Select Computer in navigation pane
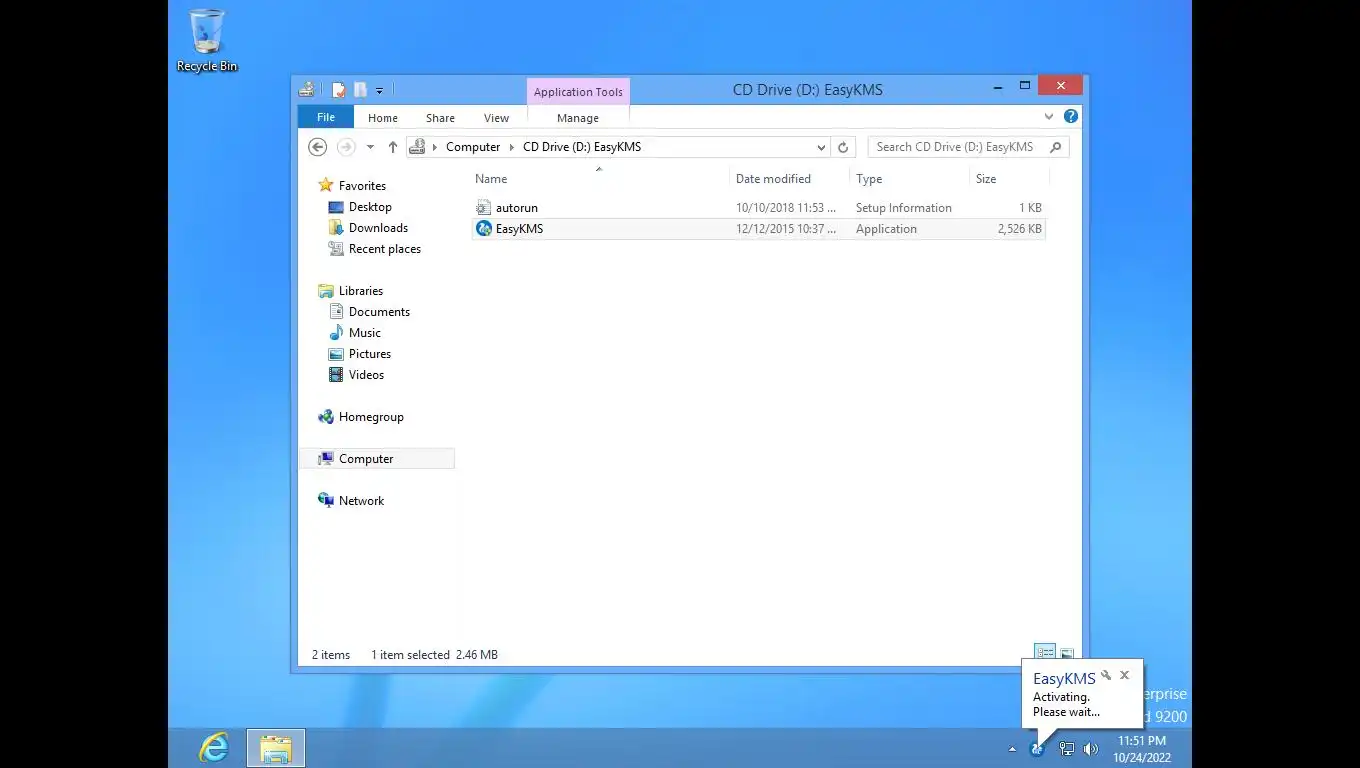This screenshot has height=768, width=1360. coord(366,459)
